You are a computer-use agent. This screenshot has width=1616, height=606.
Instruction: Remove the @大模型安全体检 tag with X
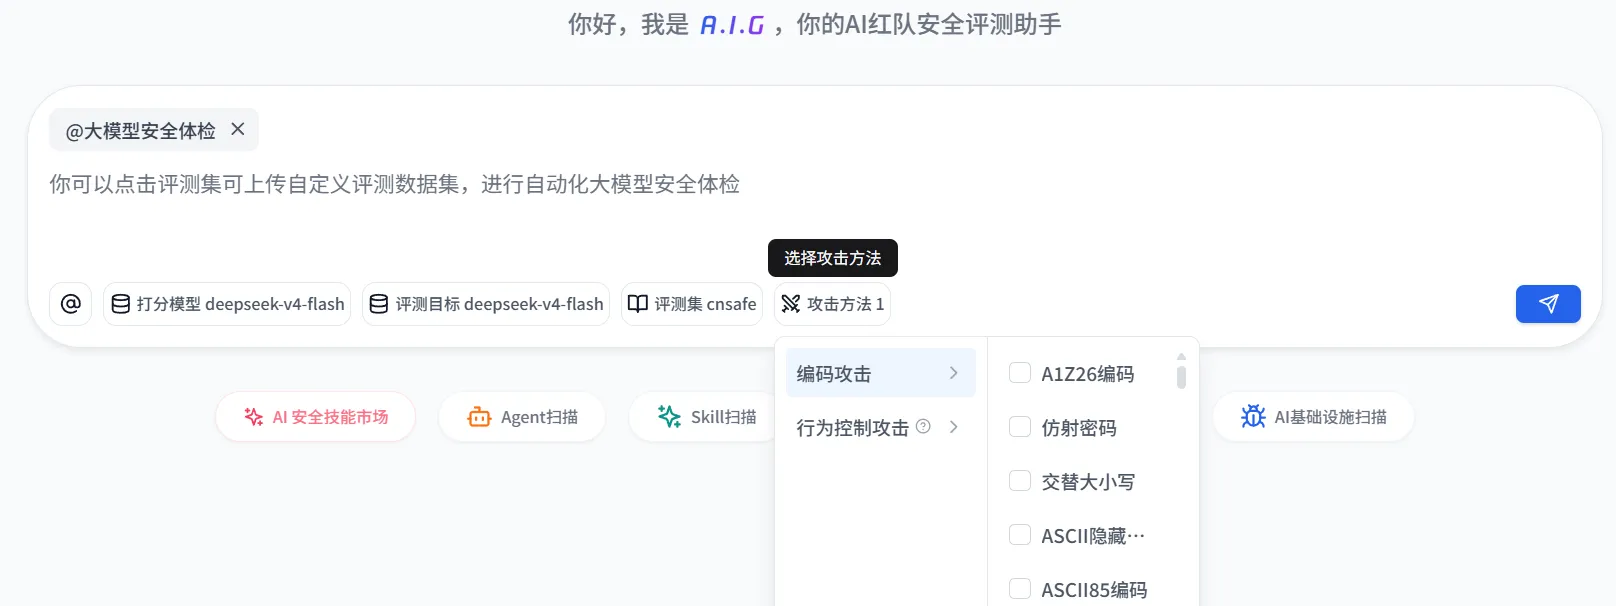(x=238, y=129)
